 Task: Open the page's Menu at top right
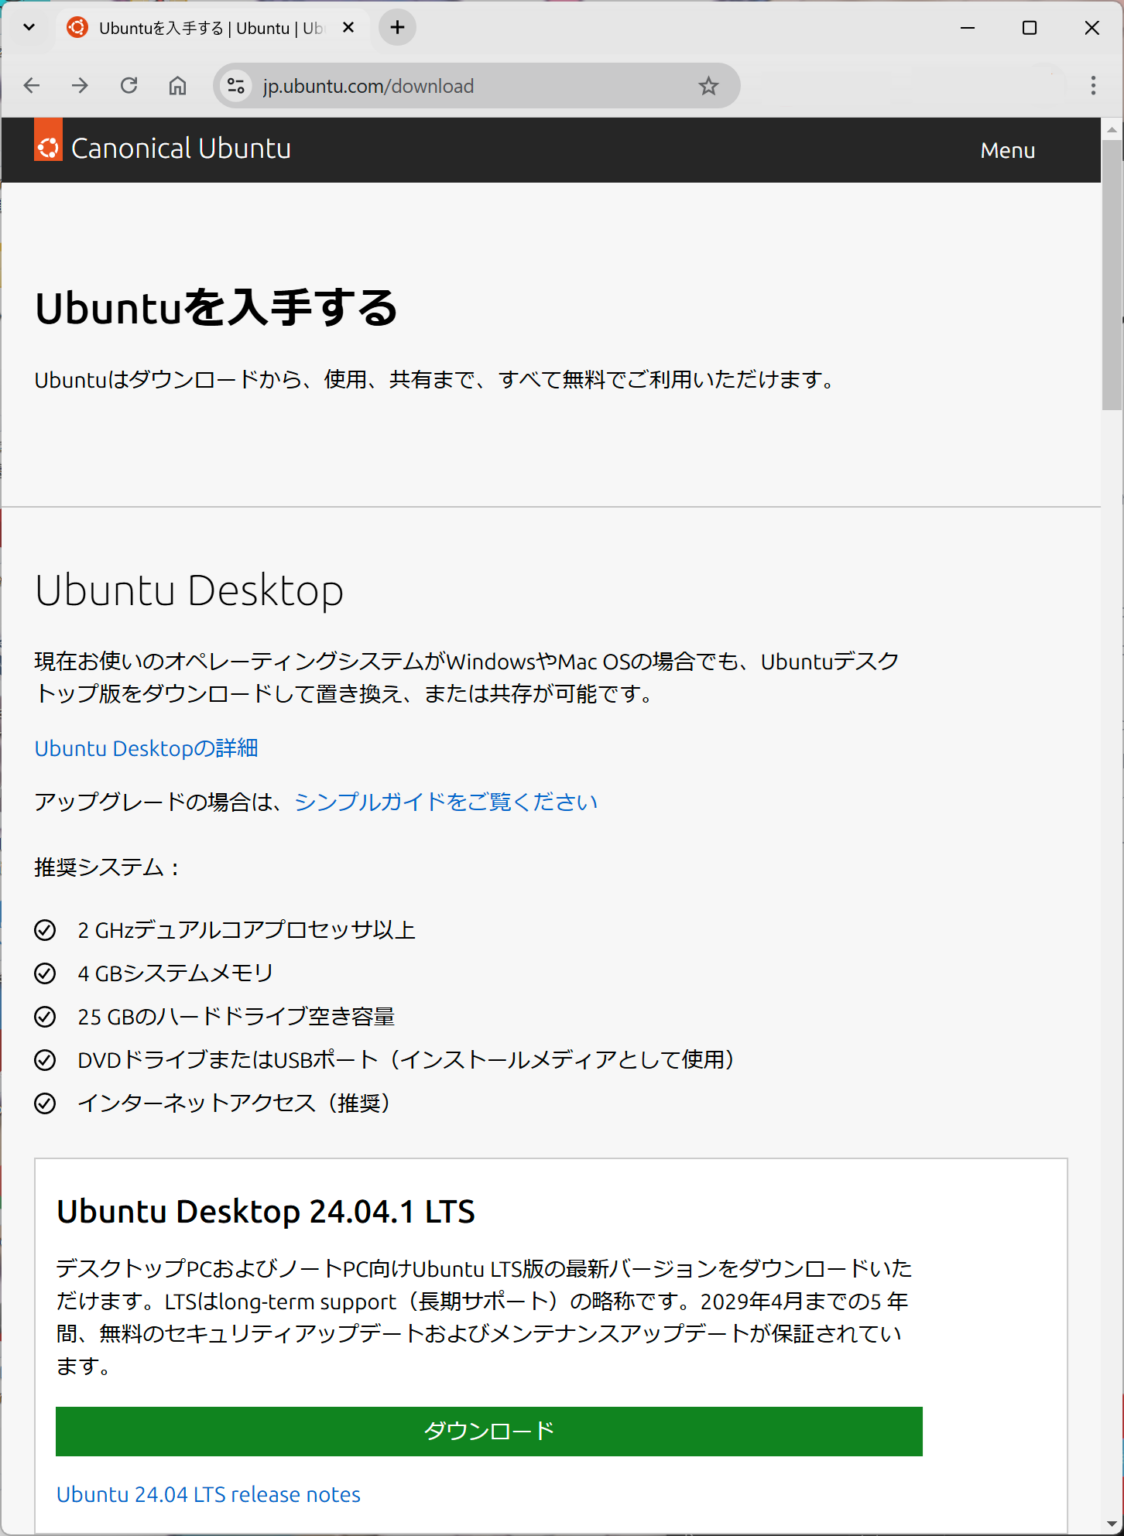[1007, 150]
